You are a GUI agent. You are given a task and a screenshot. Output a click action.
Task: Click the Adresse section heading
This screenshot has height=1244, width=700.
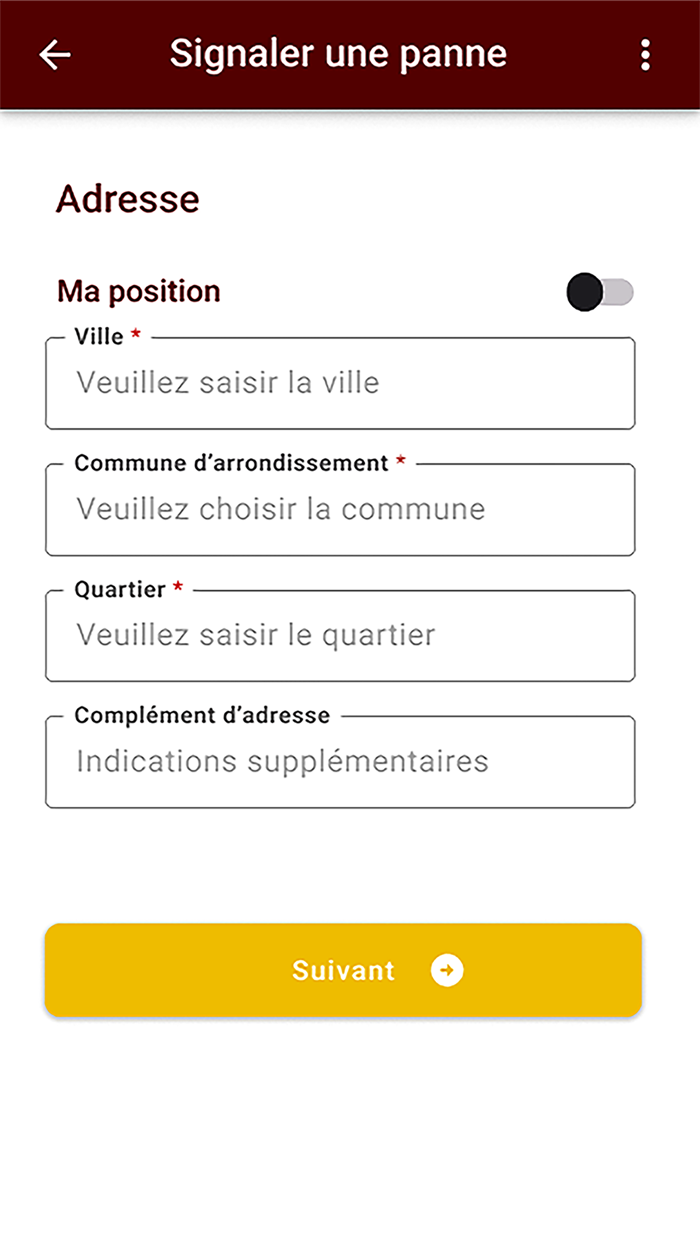coord(128,199)
